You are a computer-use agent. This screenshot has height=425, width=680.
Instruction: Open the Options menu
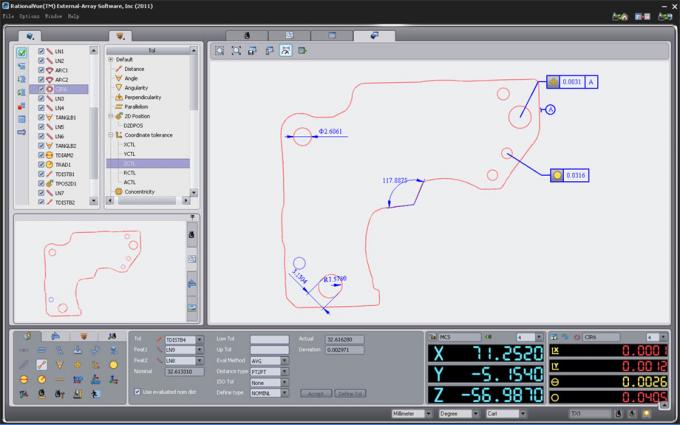pos(30,17)
